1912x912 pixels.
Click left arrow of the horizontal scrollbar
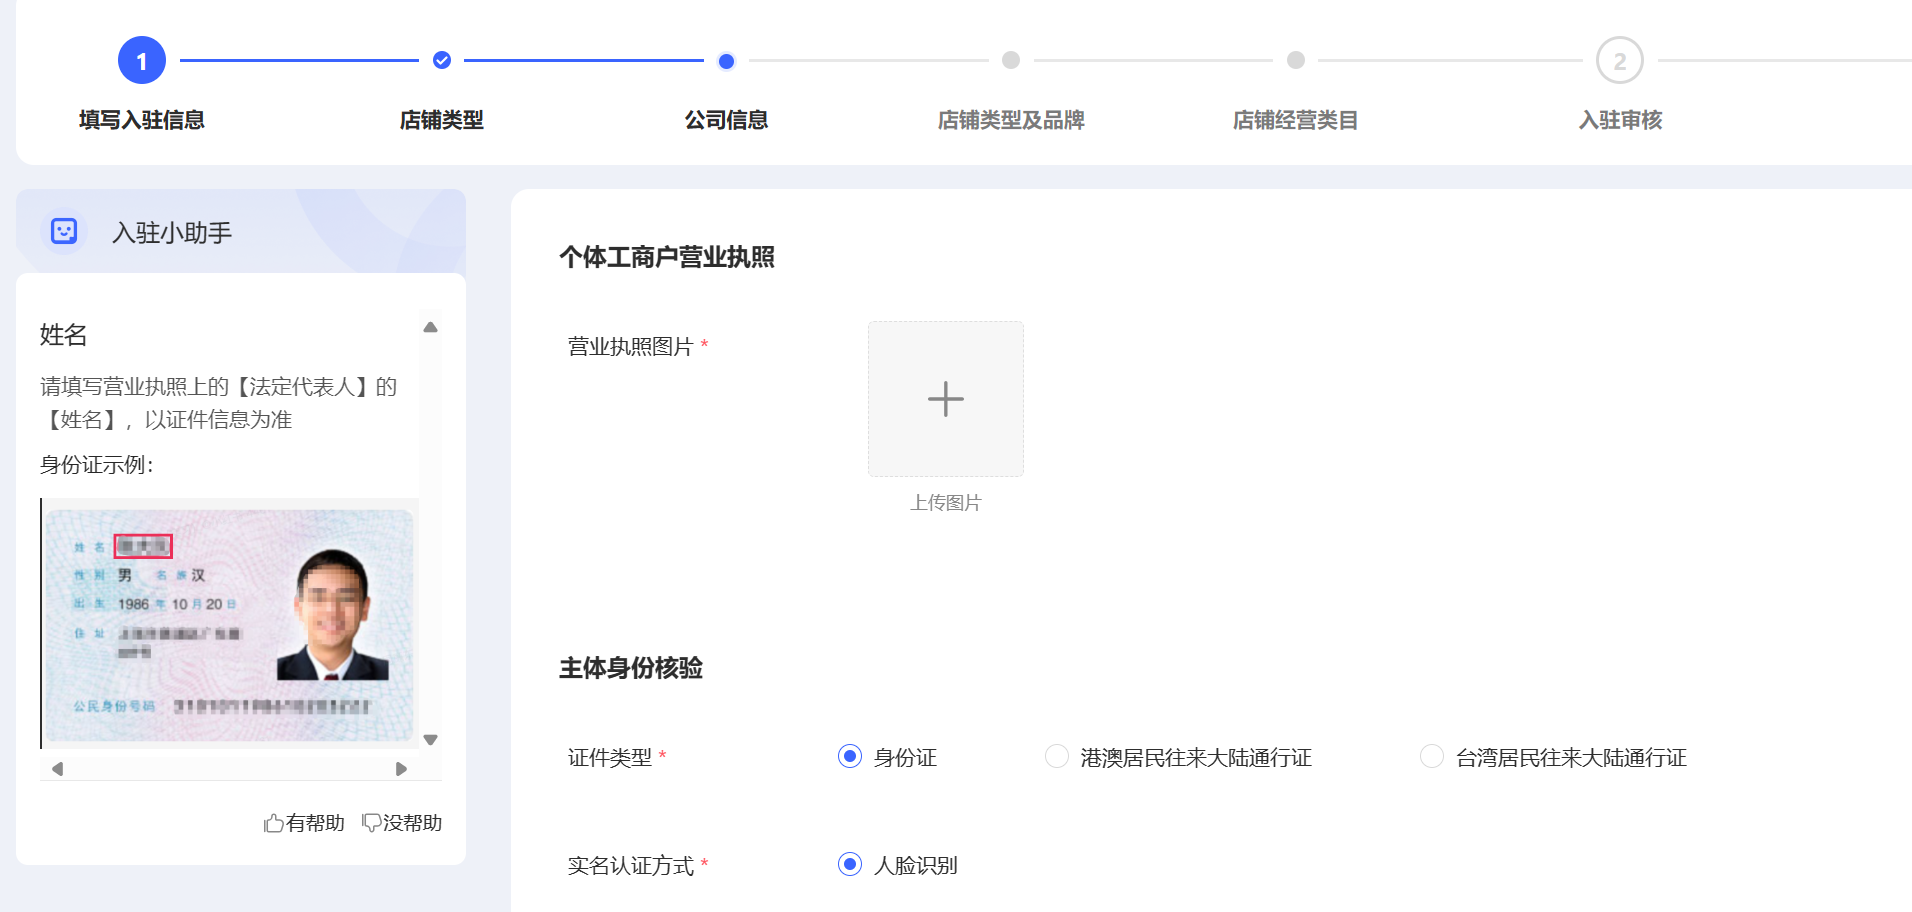(x=58, y=769)
